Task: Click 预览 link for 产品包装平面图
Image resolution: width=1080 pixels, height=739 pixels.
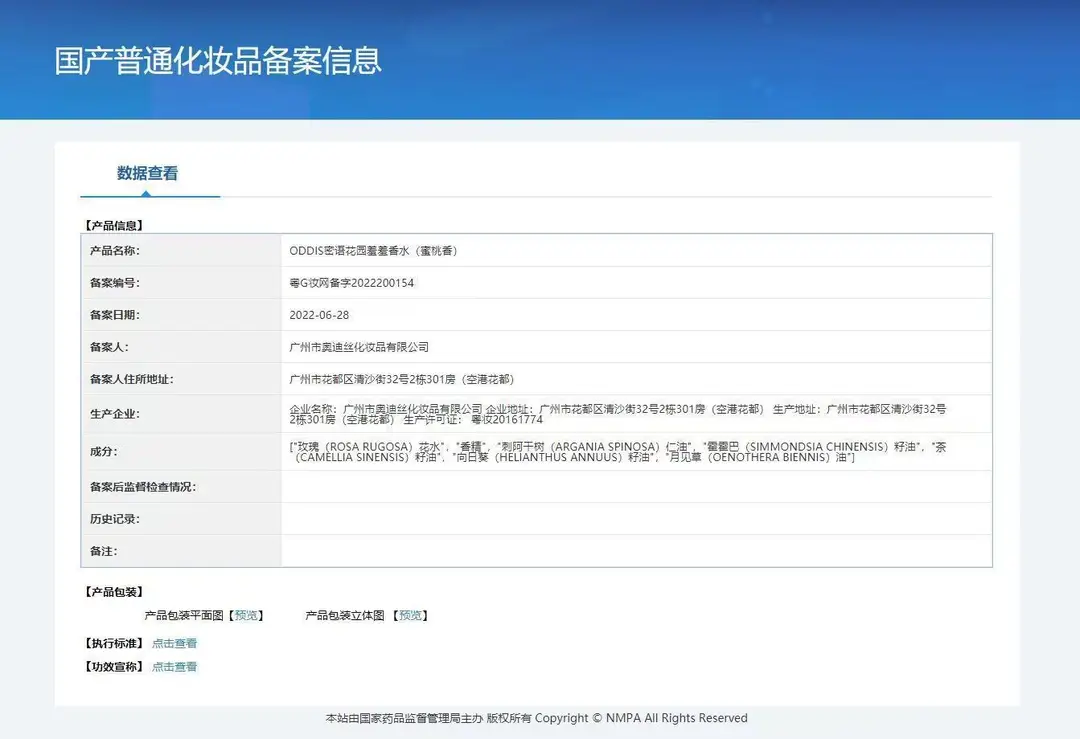Action: point(246,615)
